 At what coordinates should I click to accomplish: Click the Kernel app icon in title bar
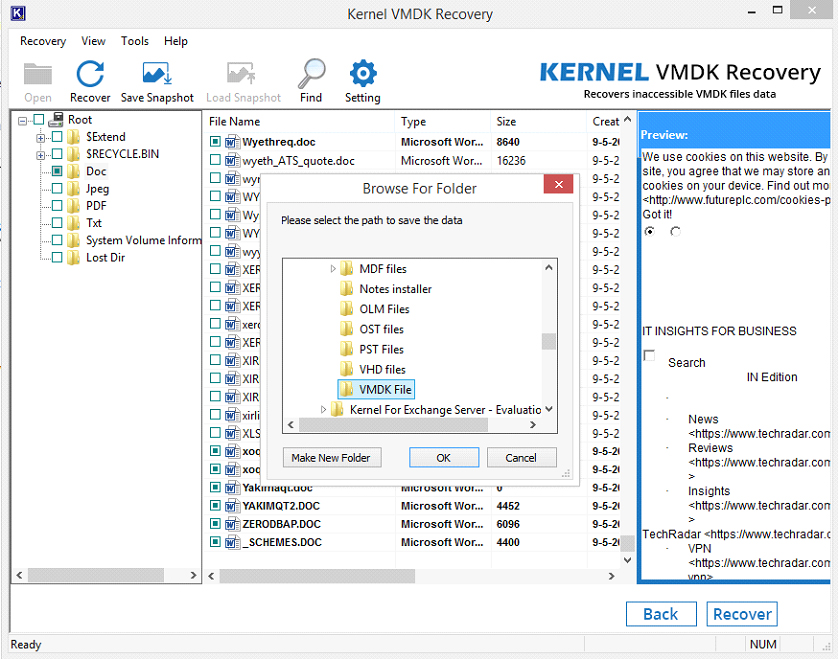point(18,13)
